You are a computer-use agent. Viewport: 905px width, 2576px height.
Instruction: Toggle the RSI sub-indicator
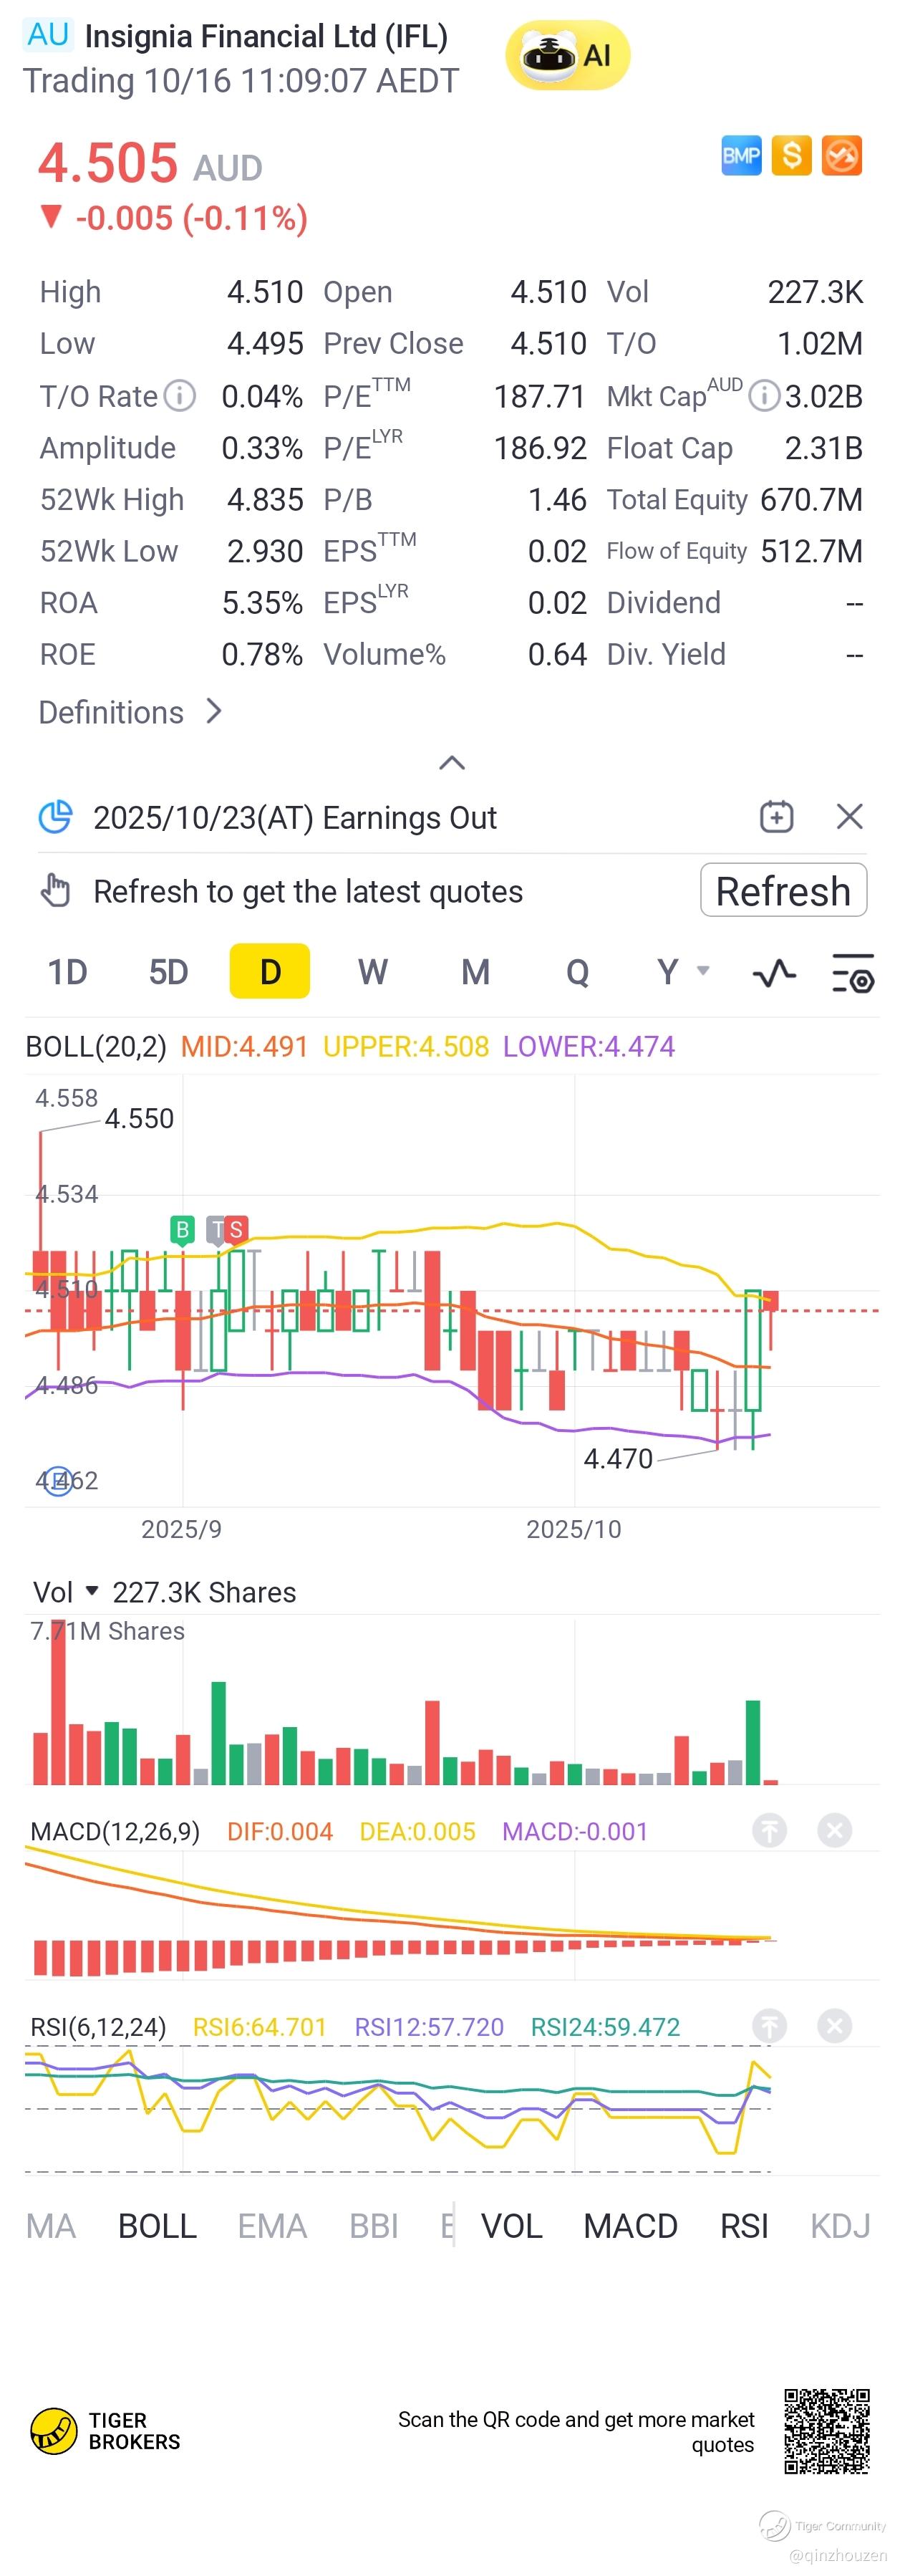pos(744,2226)
